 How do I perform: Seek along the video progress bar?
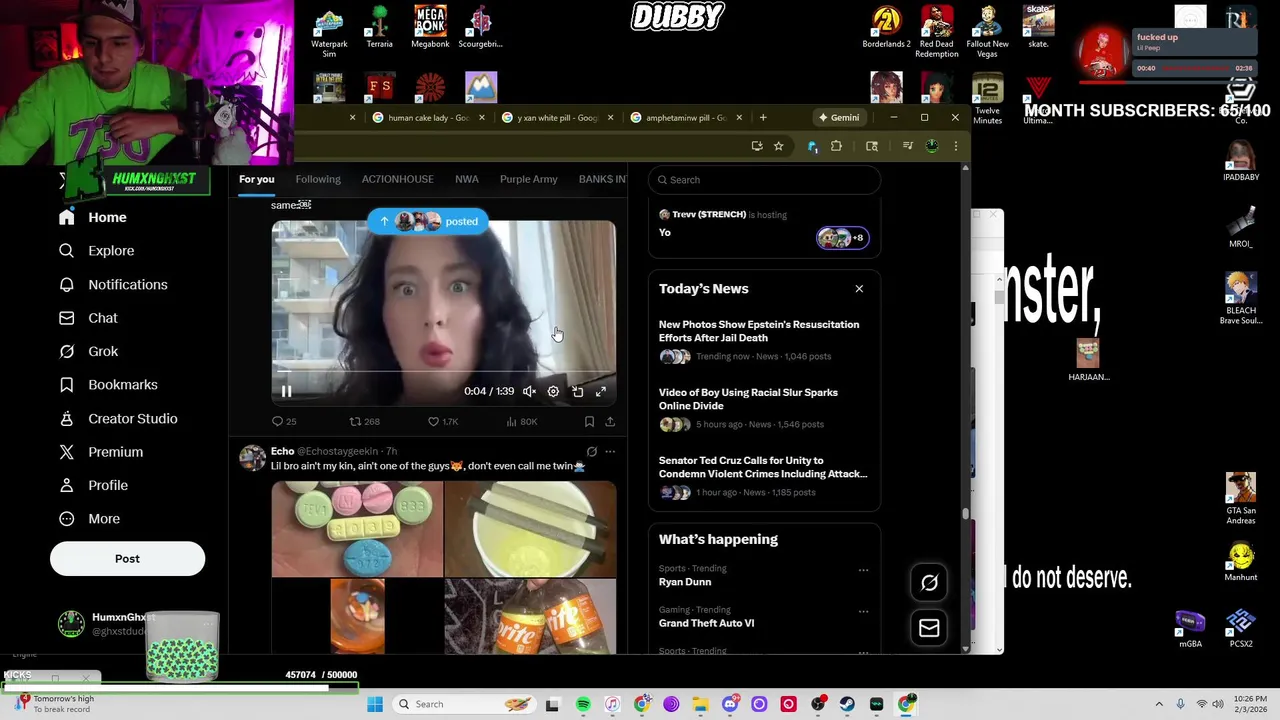444,370
